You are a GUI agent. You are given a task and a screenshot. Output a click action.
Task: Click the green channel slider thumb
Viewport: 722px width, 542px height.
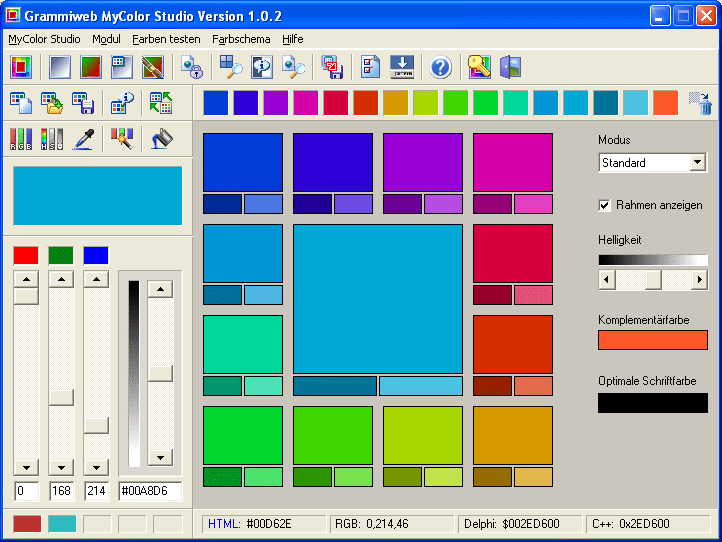tap(61, 398)
